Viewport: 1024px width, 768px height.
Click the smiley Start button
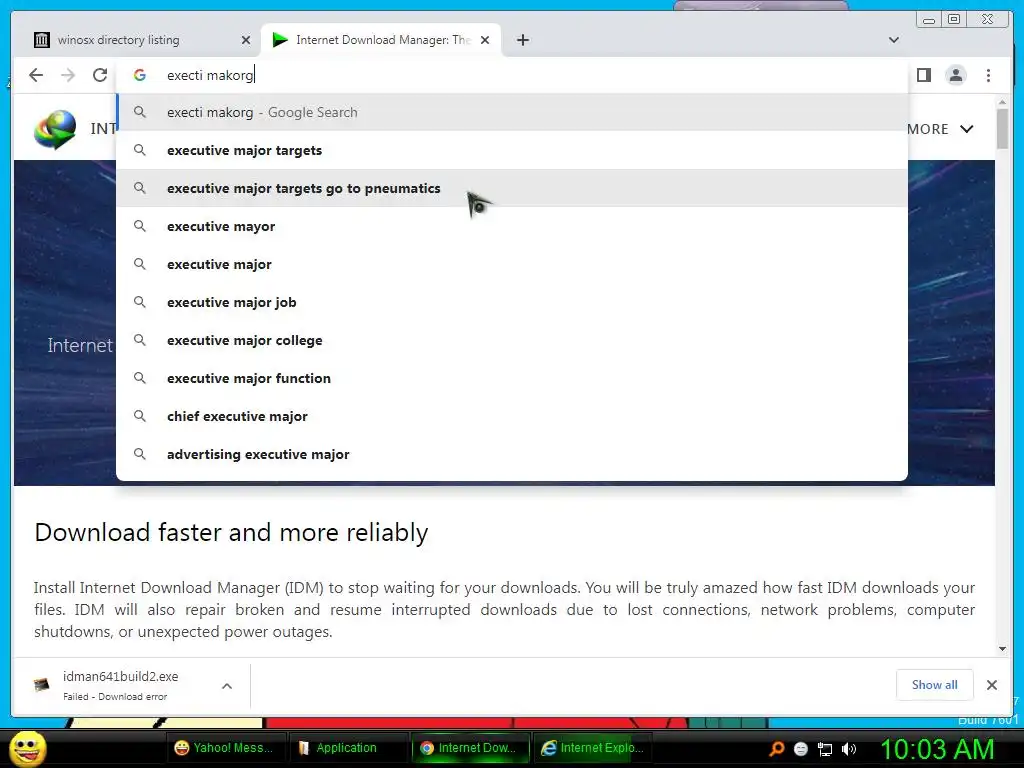point(27,749)
